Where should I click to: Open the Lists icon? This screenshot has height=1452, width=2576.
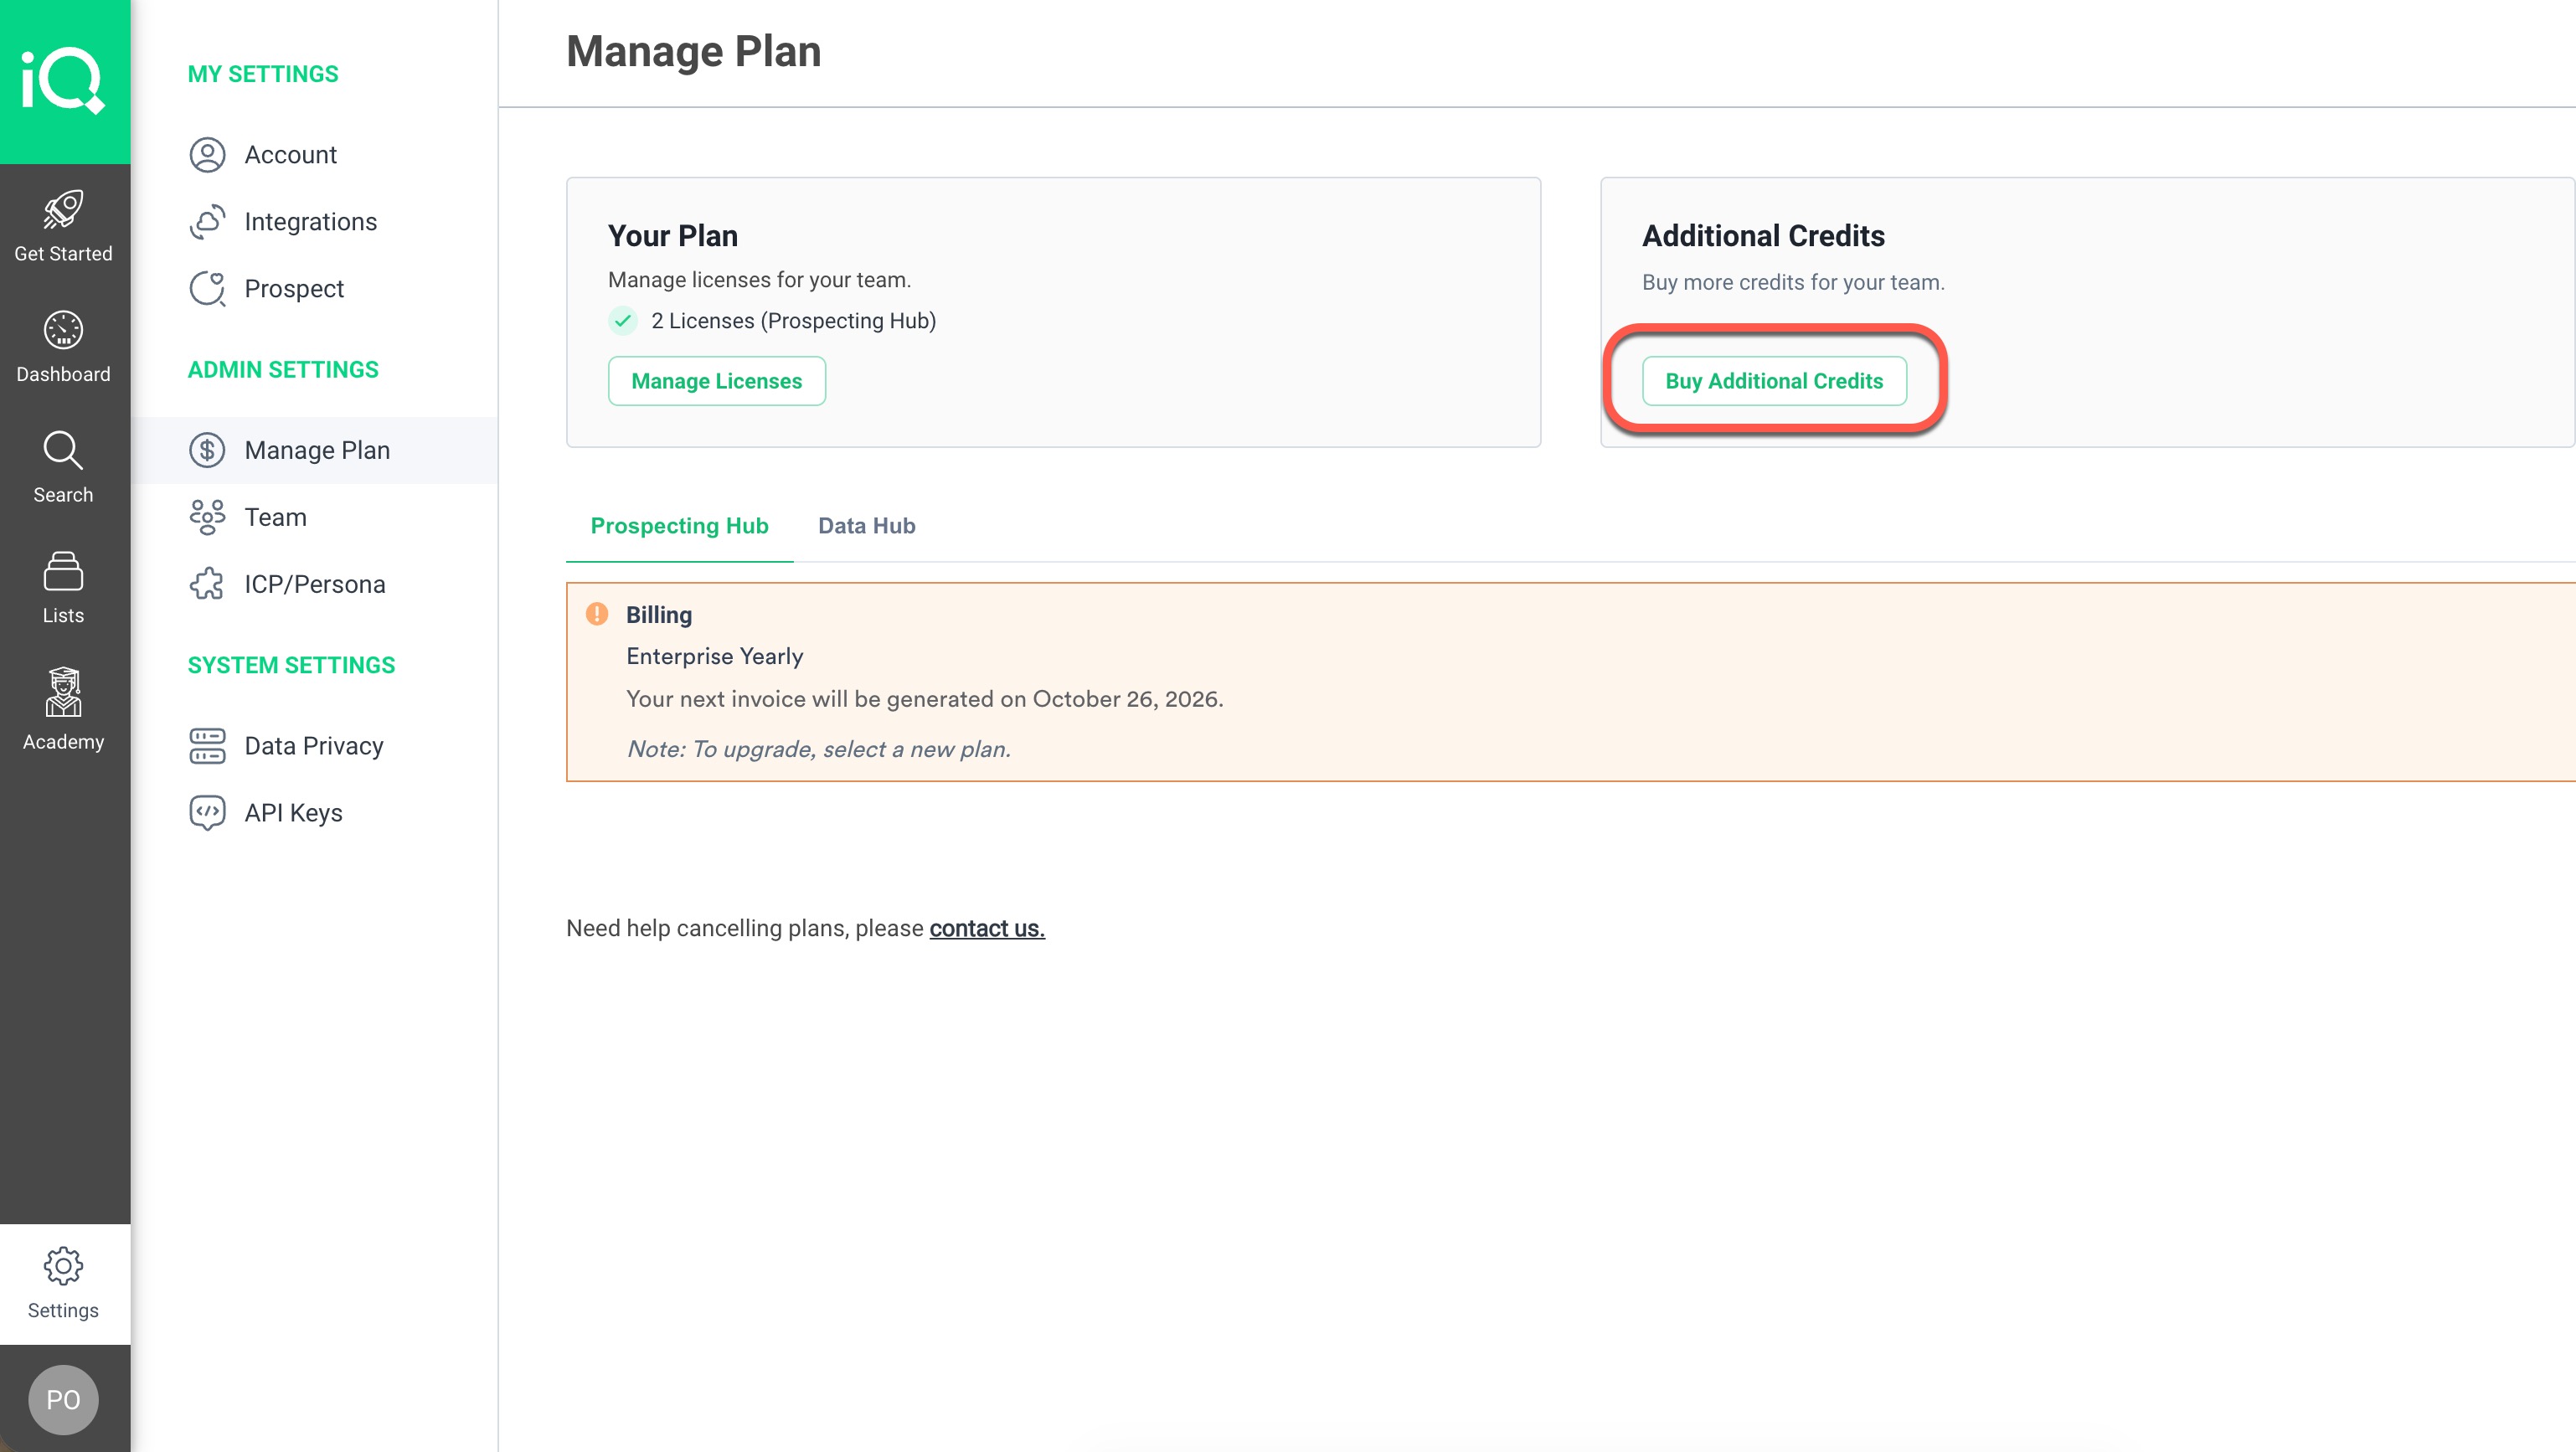pyautogui.click(x=63, y=571)
